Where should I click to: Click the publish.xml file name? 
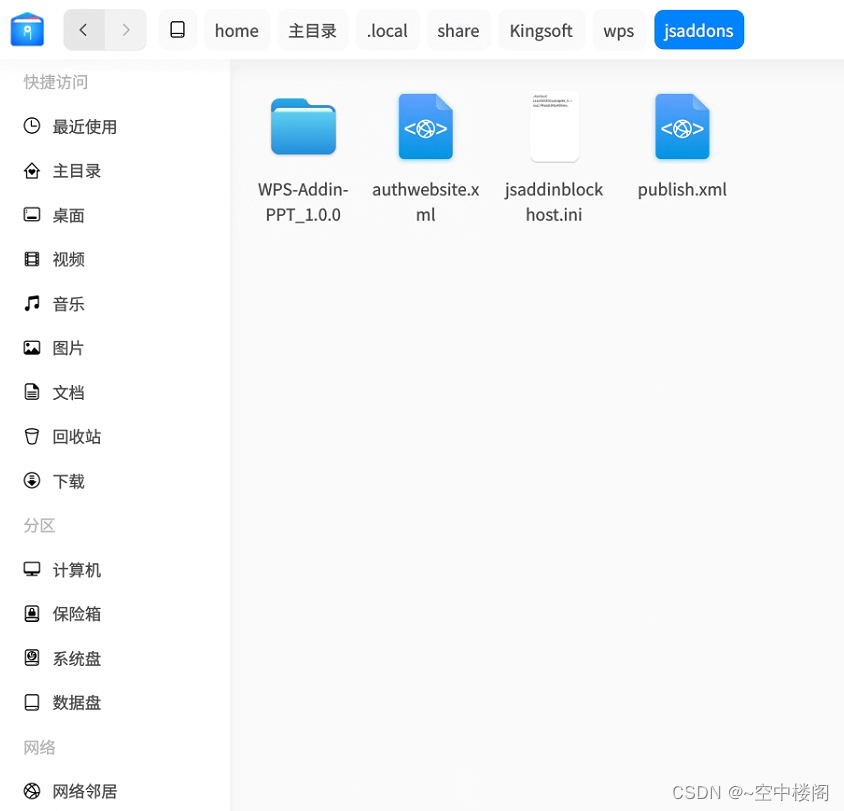pyautogui.click(x=682, y=190)
